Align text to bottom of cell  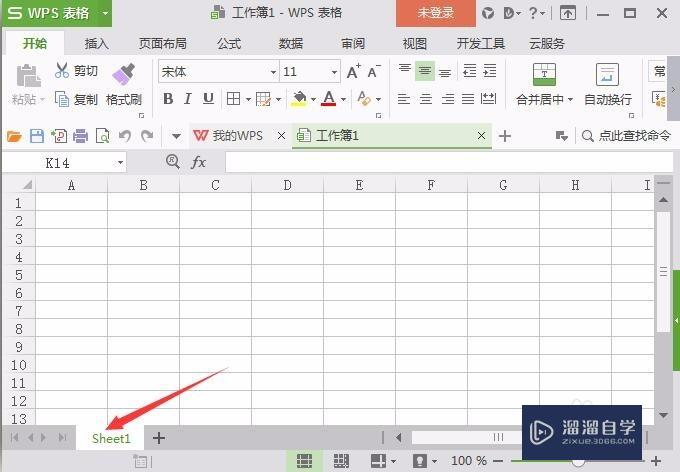point(445,72)
